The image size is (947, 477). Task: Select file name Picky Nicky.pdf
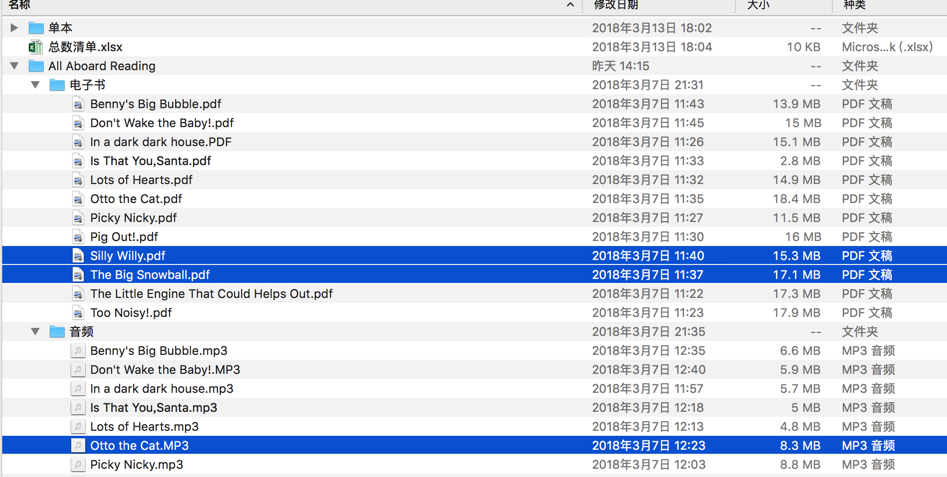133,218
